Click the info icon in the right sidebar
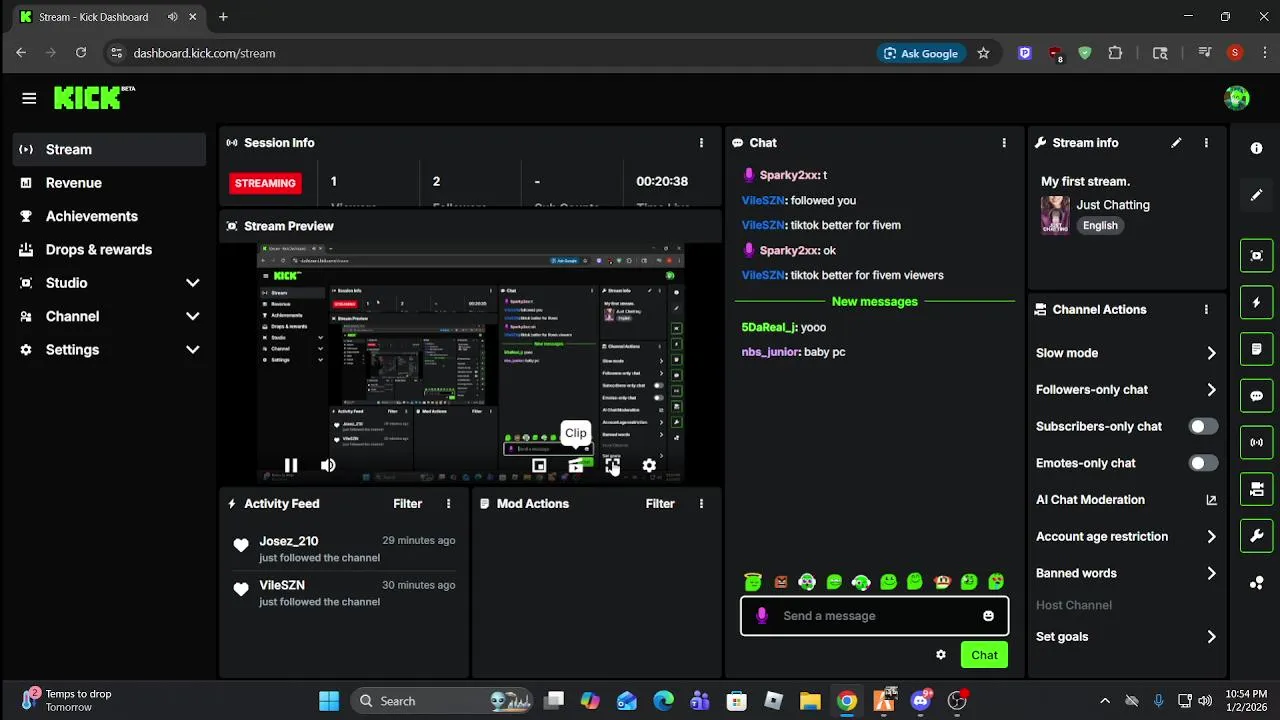This screenshot has height=720, width=1280. tap(1257, 148)
